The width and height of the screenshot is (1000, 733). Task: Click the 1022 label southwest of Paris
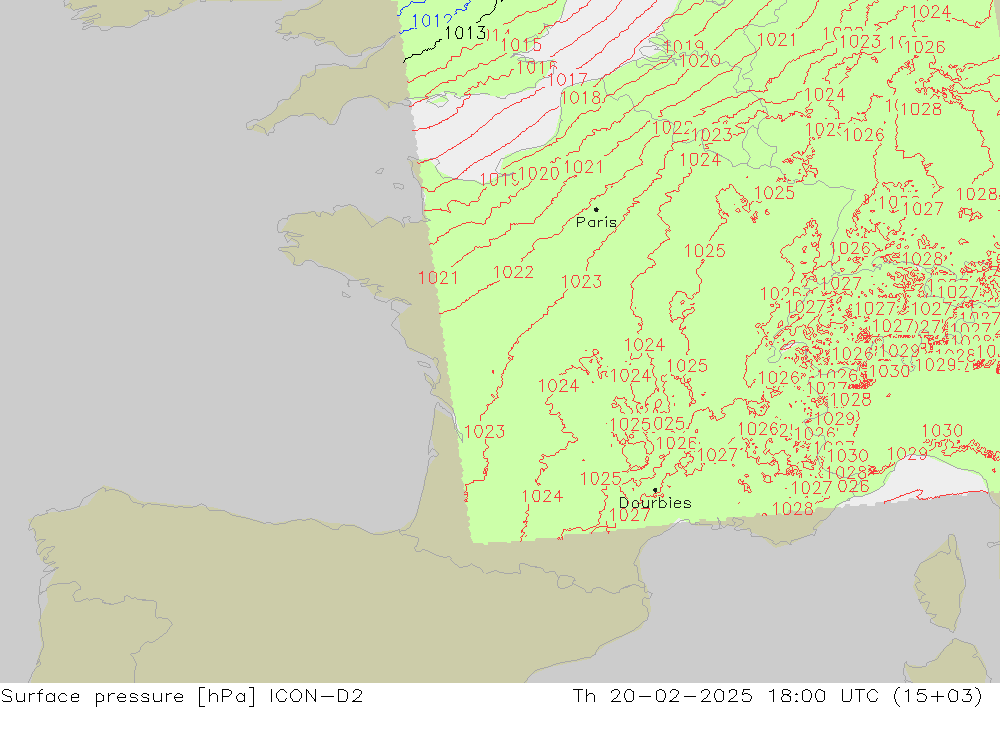513,272
